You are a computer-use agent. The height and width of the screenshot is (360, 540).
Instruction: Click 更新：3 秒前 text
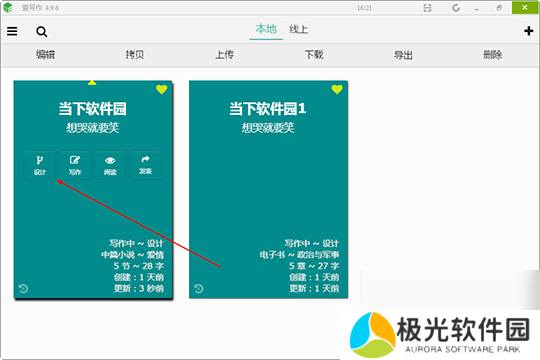[139, 288]
